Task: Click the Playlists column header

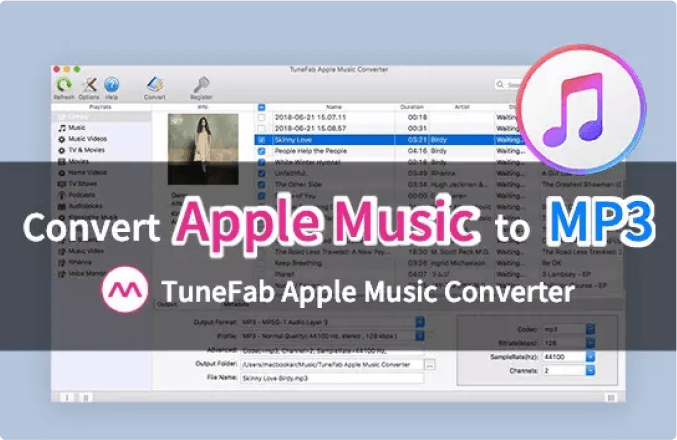Action: tap(101, 107)
